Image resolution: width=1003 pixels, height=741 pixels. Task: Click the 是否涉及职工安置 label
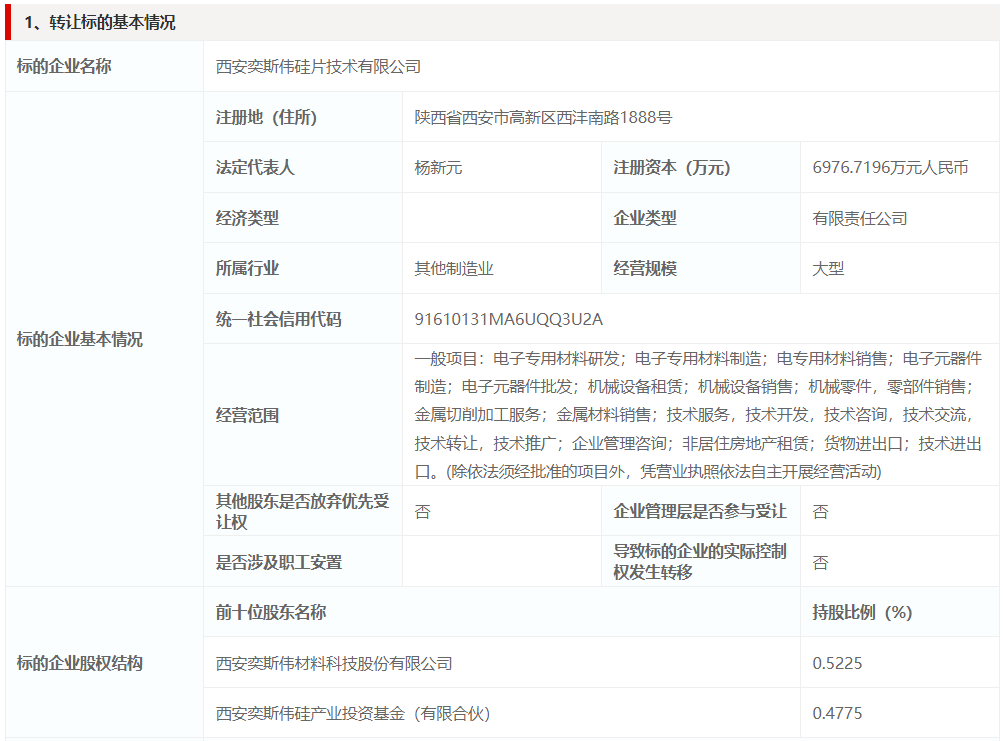pyautogui.click(x=278, y=562)
